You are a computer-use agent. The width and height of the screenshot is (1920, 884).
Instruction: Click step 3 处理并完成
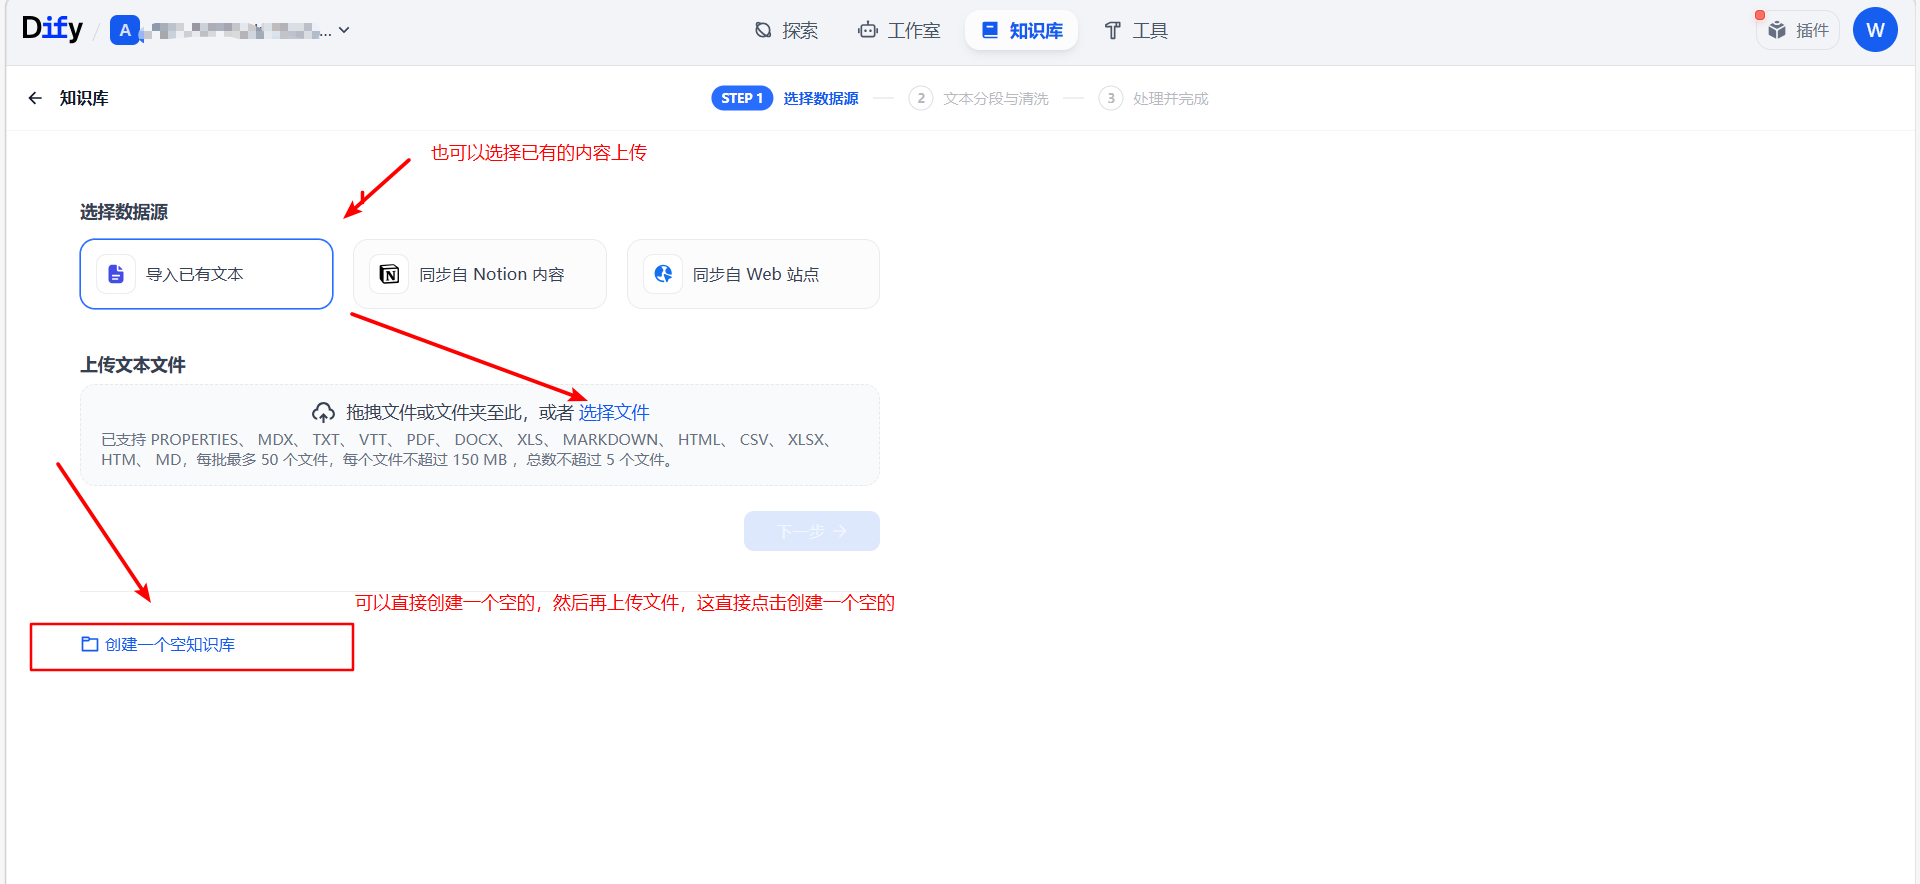click(x=1154, y=98)
